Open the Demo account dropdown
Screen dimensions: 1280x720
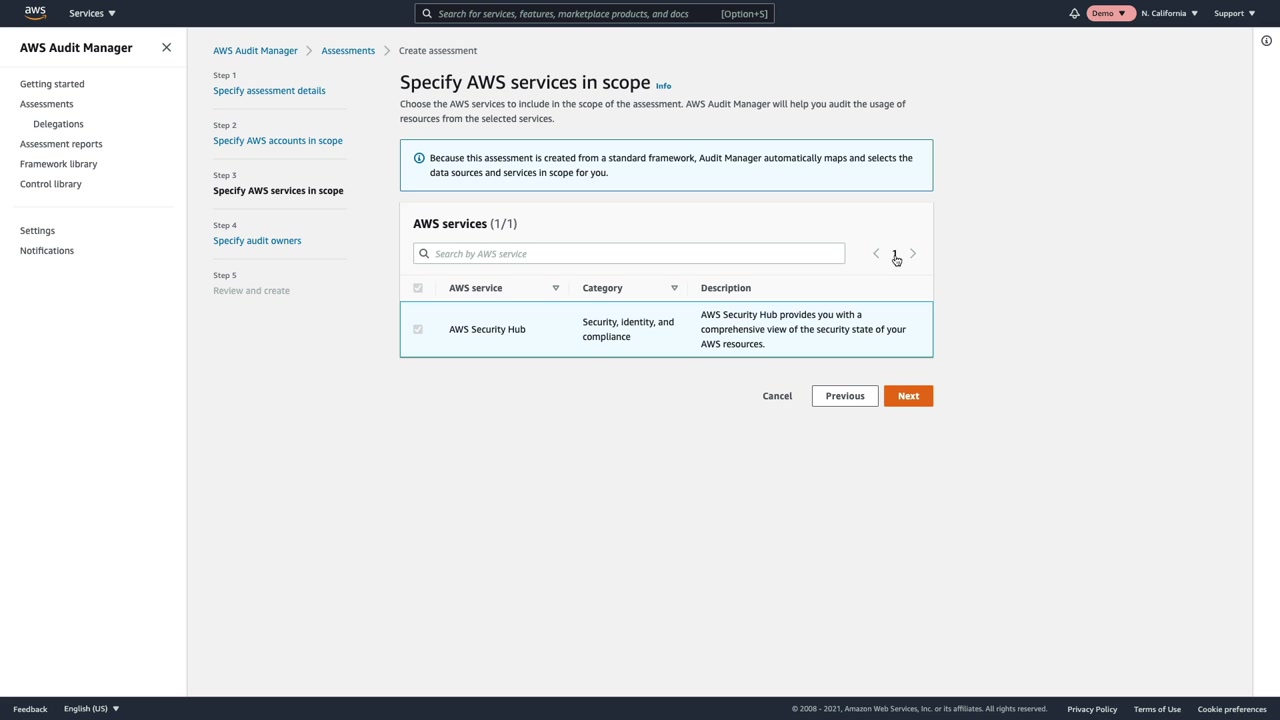[1109, 13]
